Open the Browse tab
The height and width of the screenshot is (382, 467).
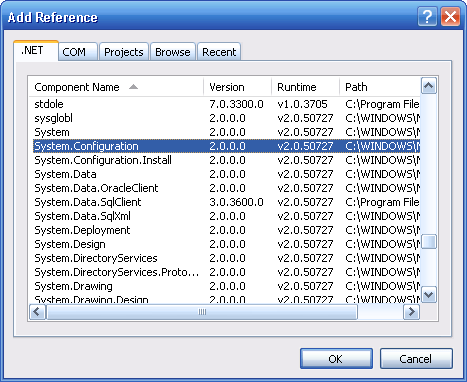pyautogui.click(x=173, y=52)
